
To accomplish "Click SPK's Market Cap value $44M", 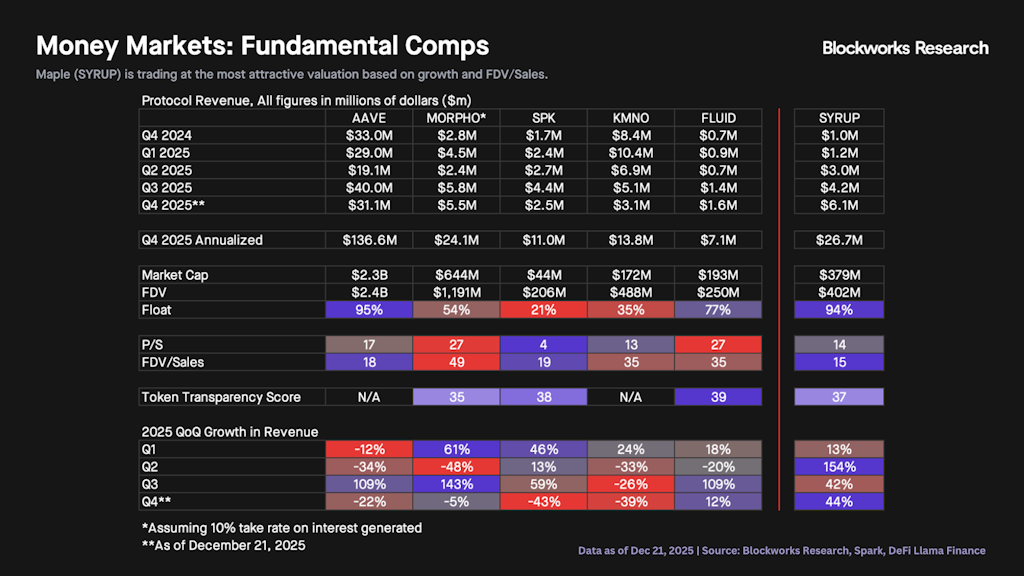I will 543,275.
